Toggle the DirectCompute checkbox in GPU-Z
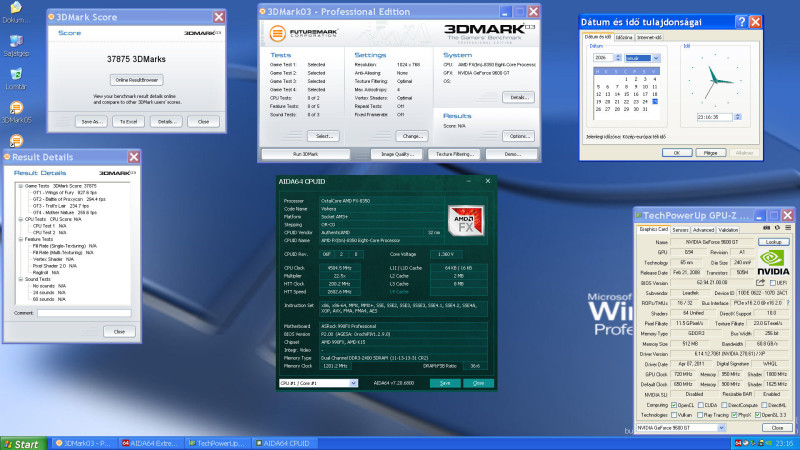Image resolution: width=800 pixels, height=450 pixels. tap(724, 405)
